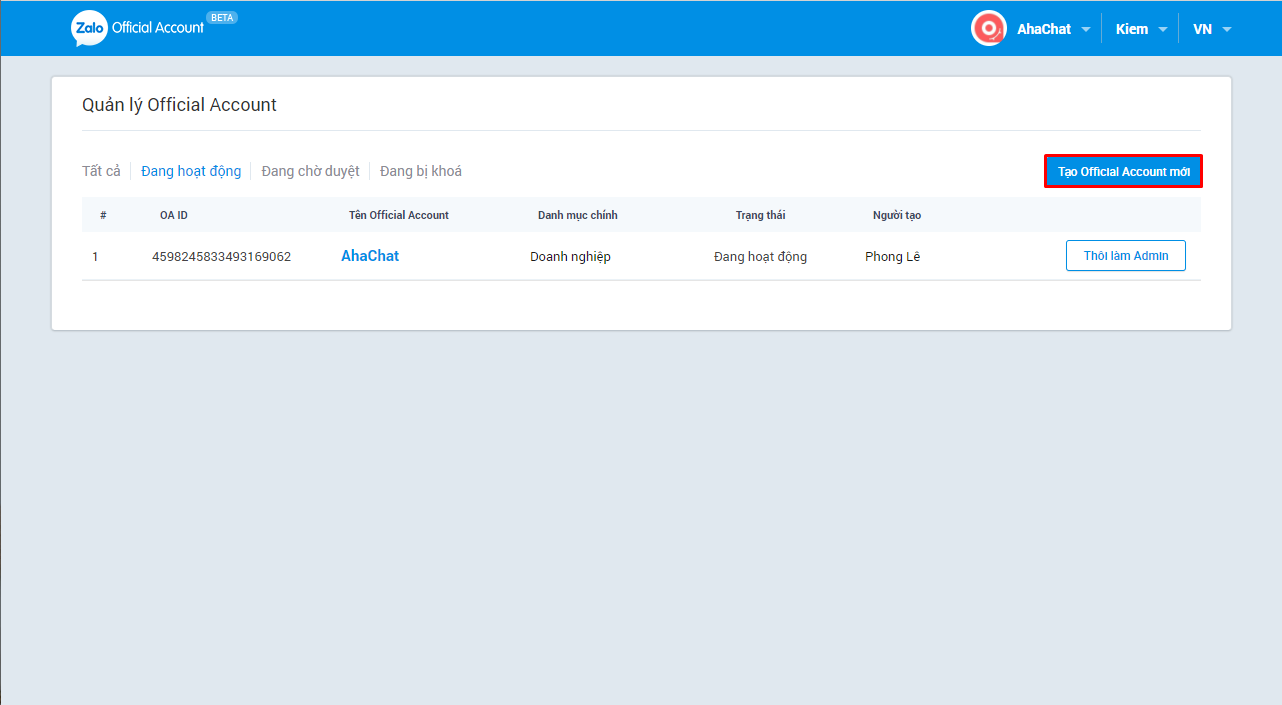Click creator name Phong Lê
The height and width of the screenshot is (705, 1282).
(x=892, y=257)
